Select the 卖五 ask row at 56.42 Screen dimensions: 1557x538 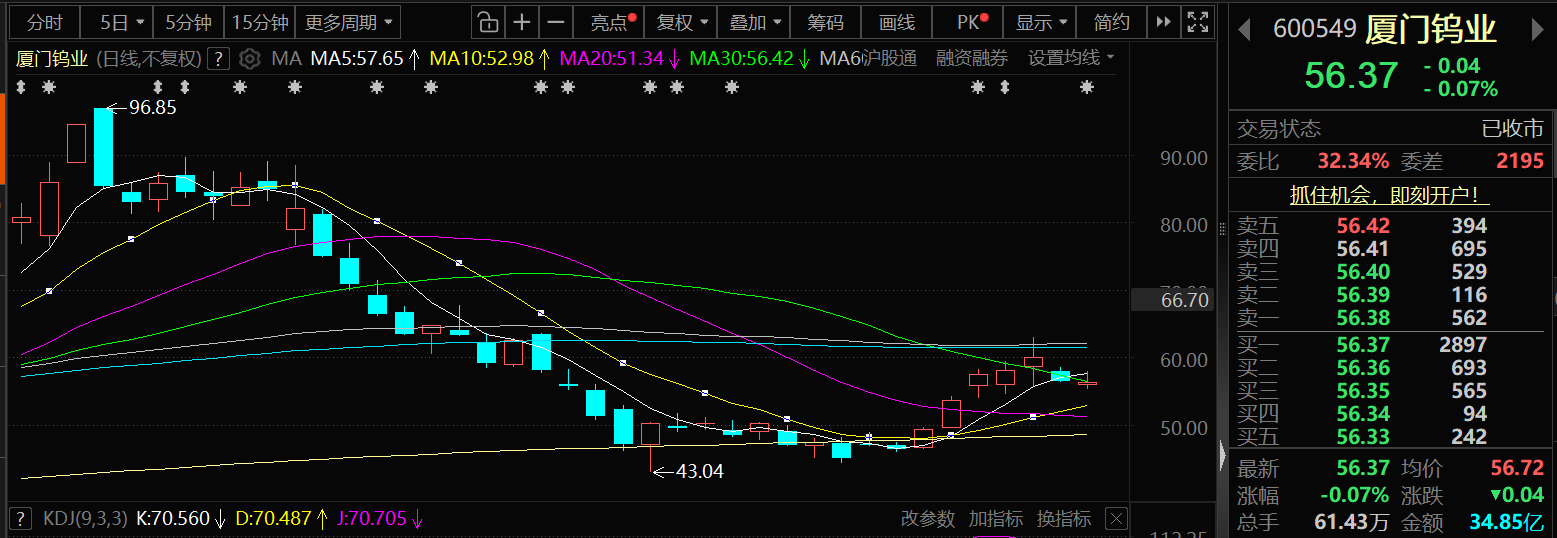[1391, 226]
